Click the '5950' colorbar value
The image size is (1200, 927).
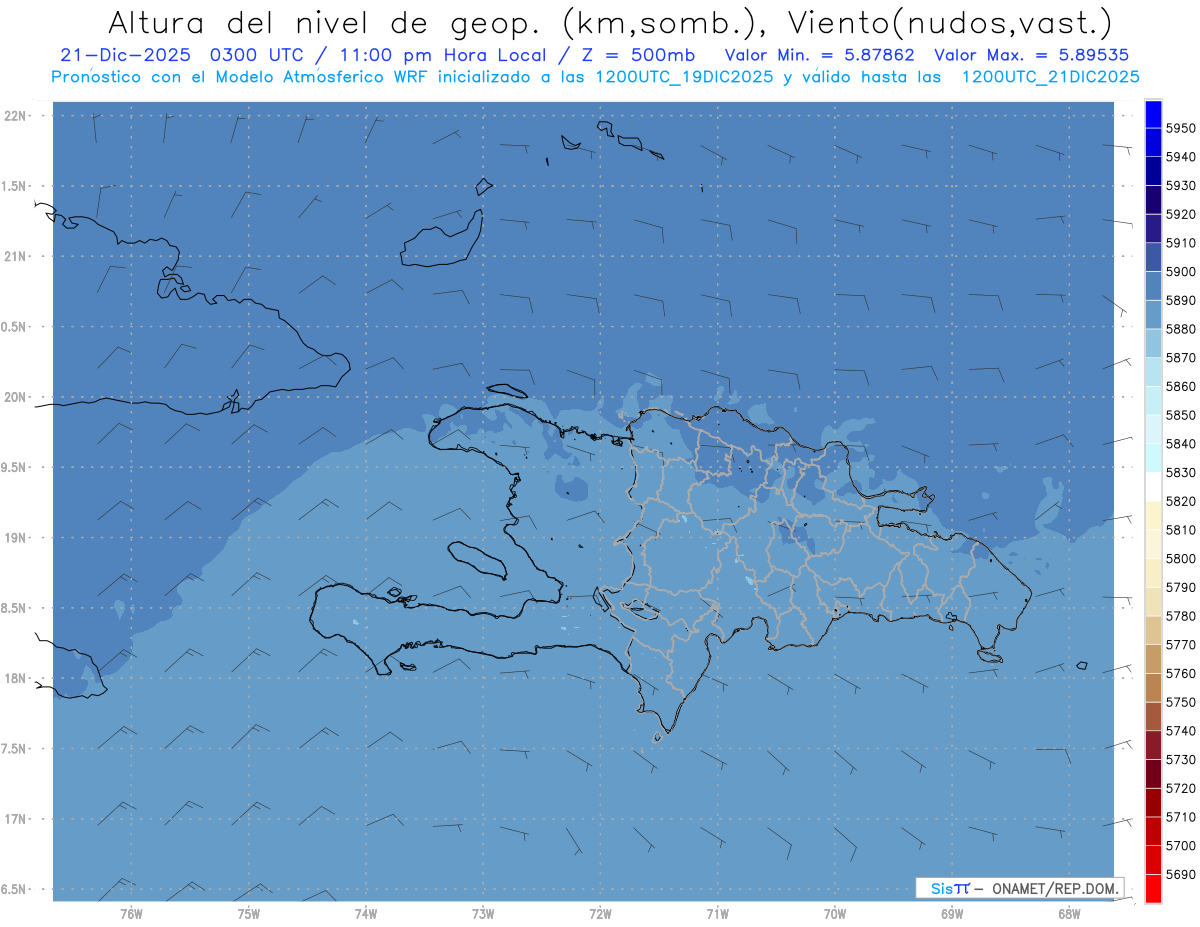click(x=1180, y=128)
